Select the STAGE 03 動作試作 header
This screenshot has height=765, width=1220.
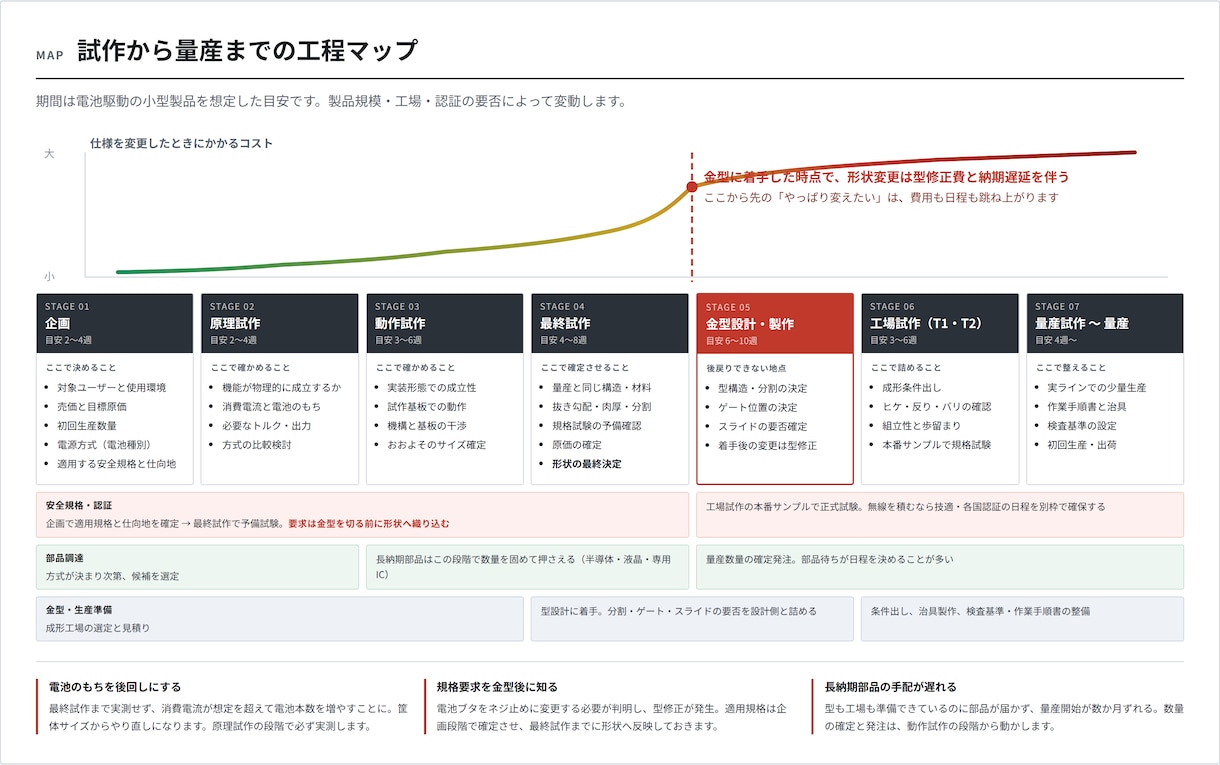click(x=444, y=323)
